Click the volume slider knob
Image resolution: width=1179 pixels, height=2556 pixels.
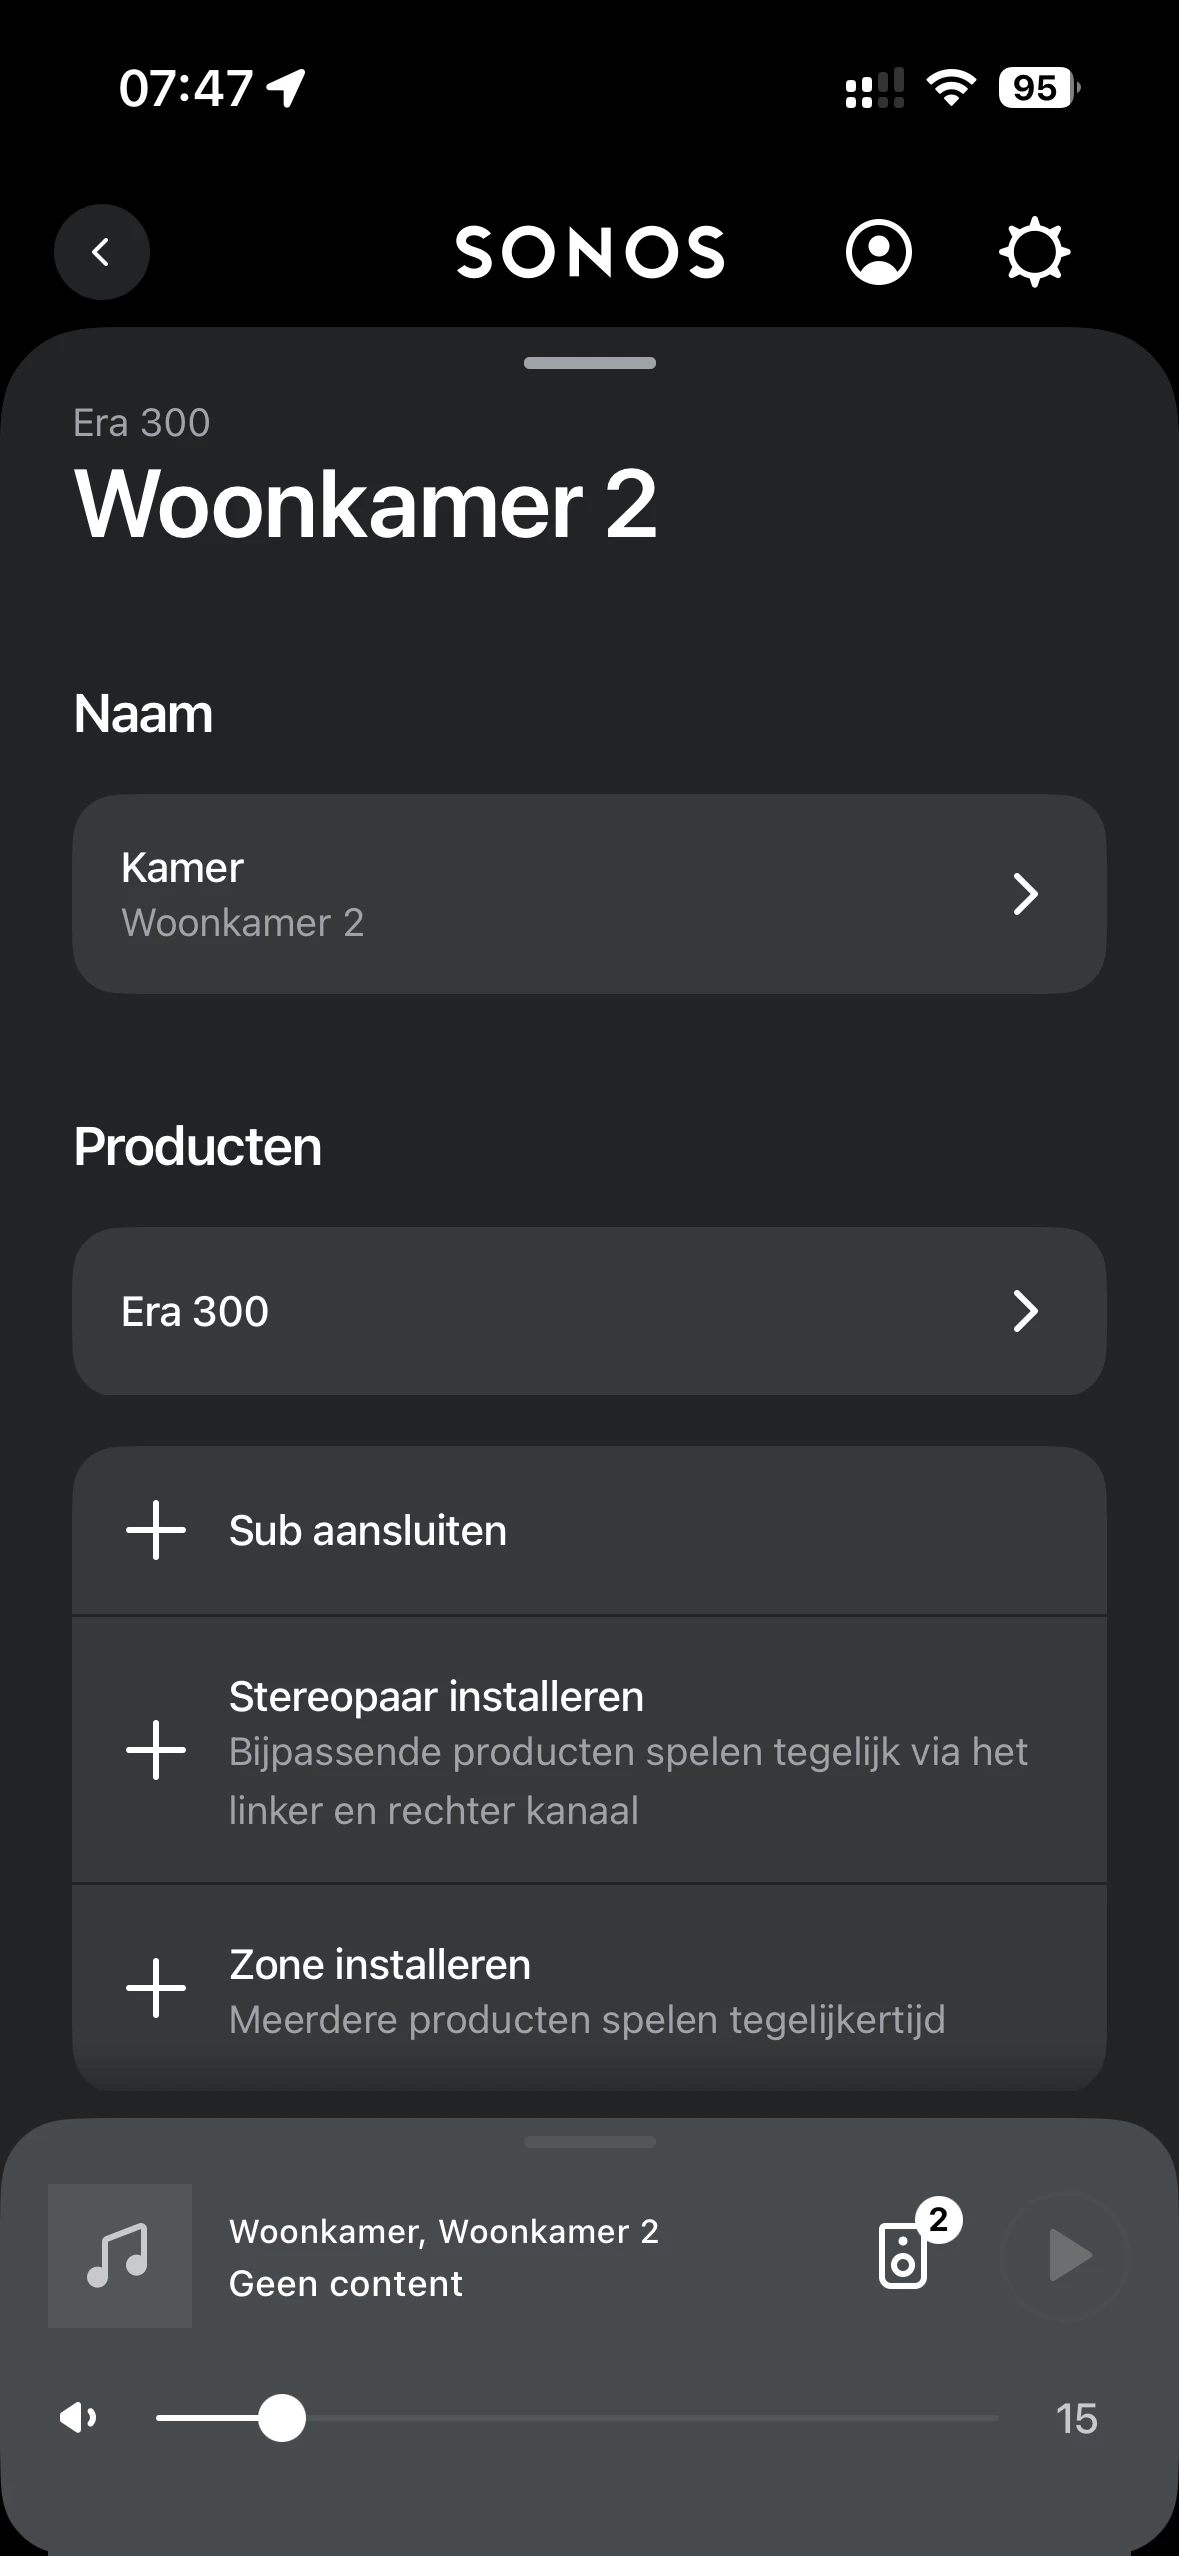(x=282, y=2418)
